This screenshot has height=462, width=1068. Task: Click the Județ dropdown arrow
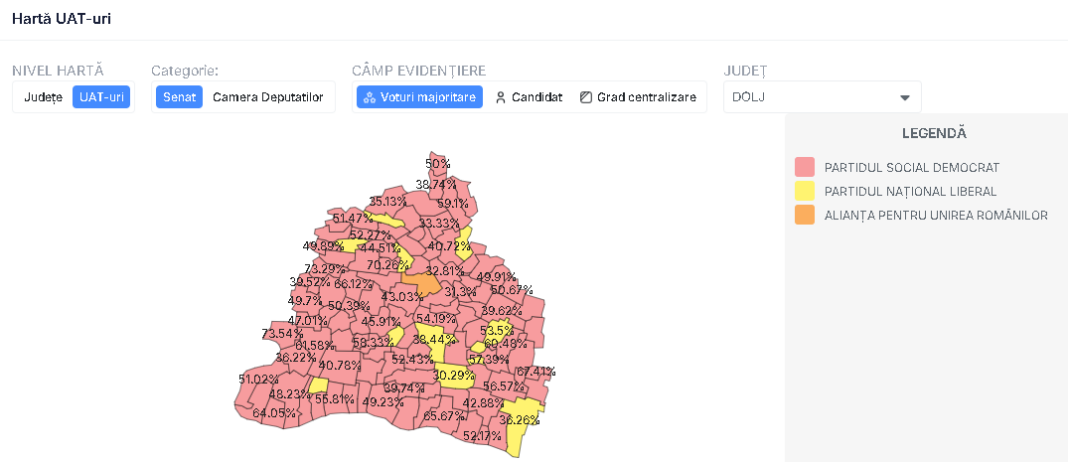point(905,97)
